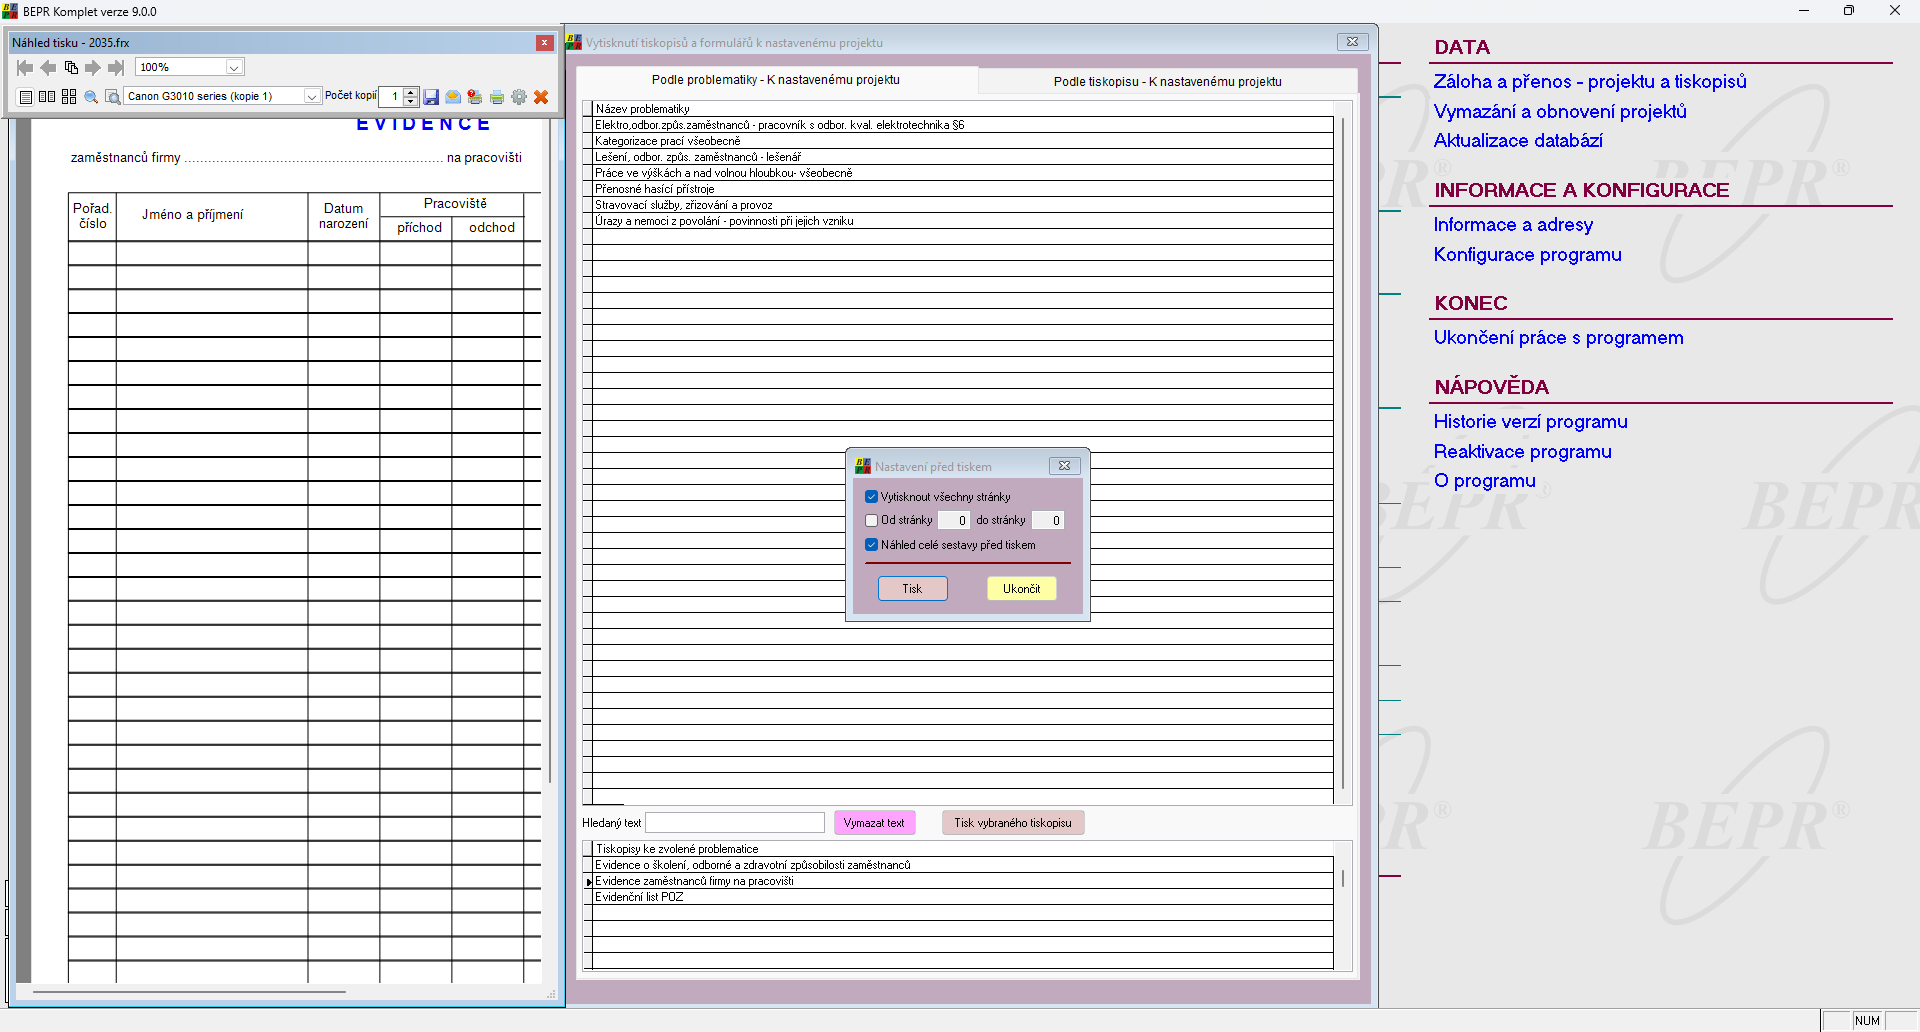Select single-page view layout icon
1920x1032 pixels.
(x=26, y=97)
